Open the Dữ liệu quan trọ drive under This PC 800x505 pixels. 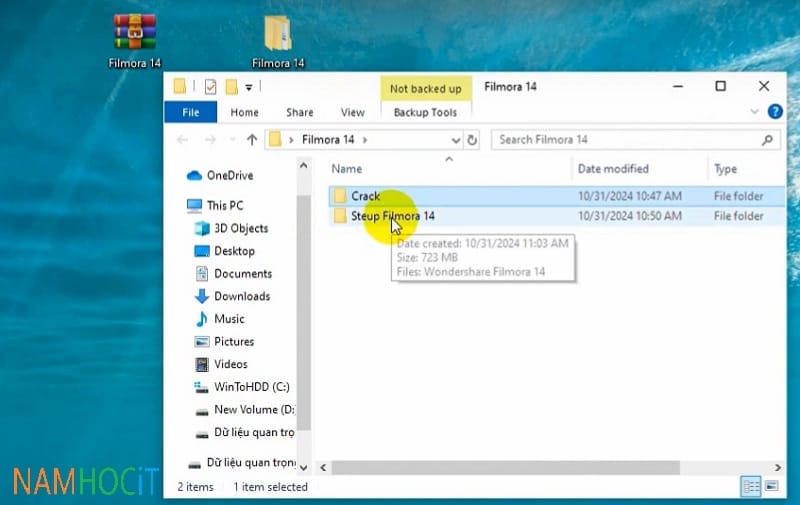click(x=245, y=433)
